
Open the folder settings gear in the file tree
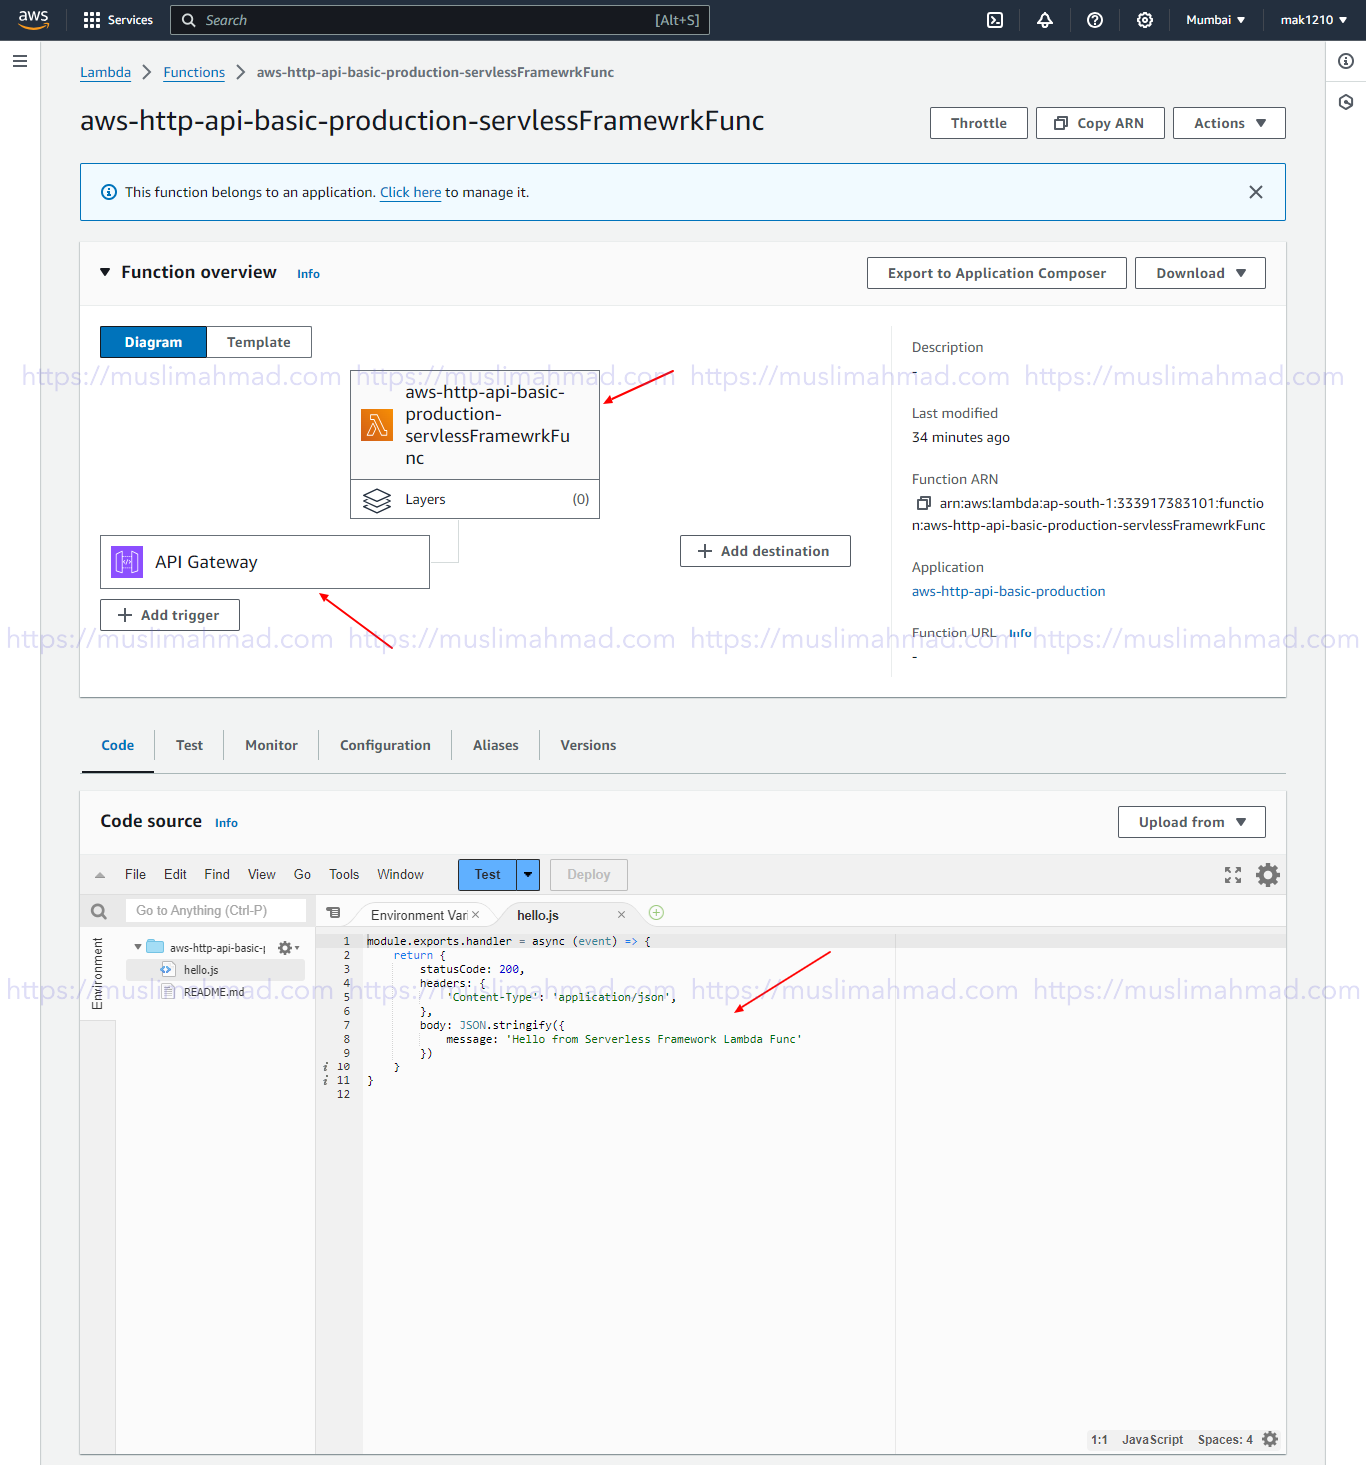pyautogui.click(x=287, y=948)
